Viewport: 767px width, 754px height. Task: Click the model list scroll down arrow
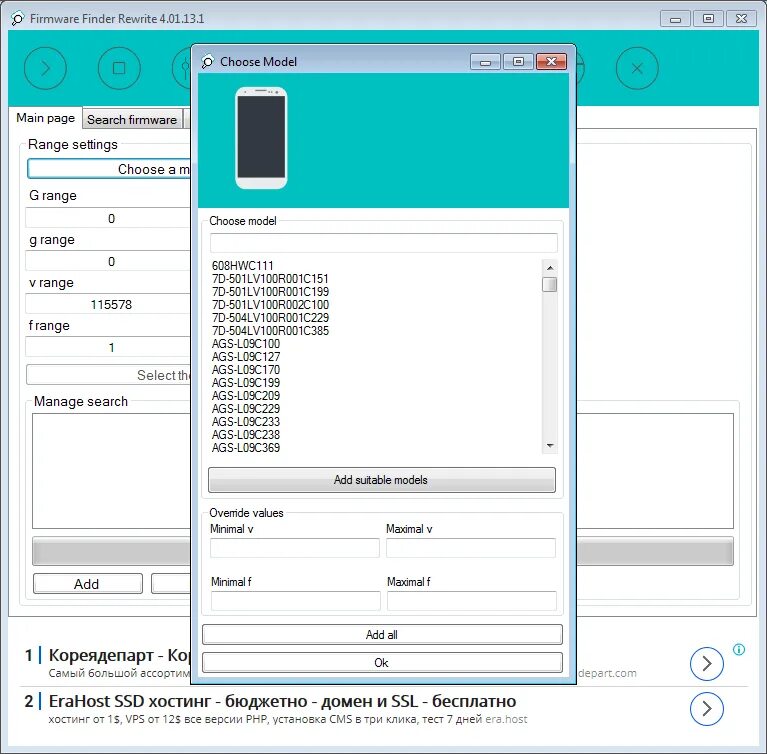click(550, 446)
